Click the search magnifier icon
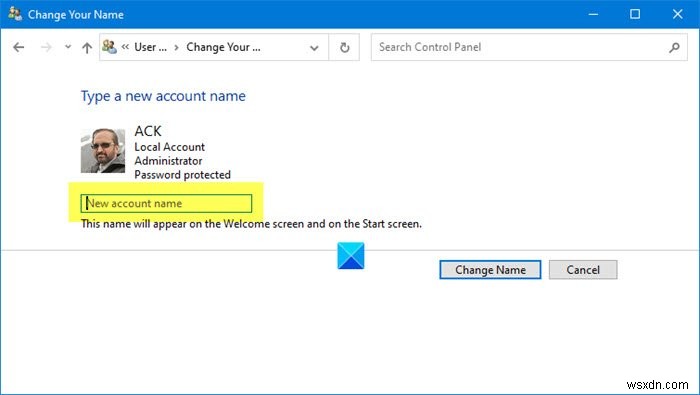700x395 pixels. [675, 47]
